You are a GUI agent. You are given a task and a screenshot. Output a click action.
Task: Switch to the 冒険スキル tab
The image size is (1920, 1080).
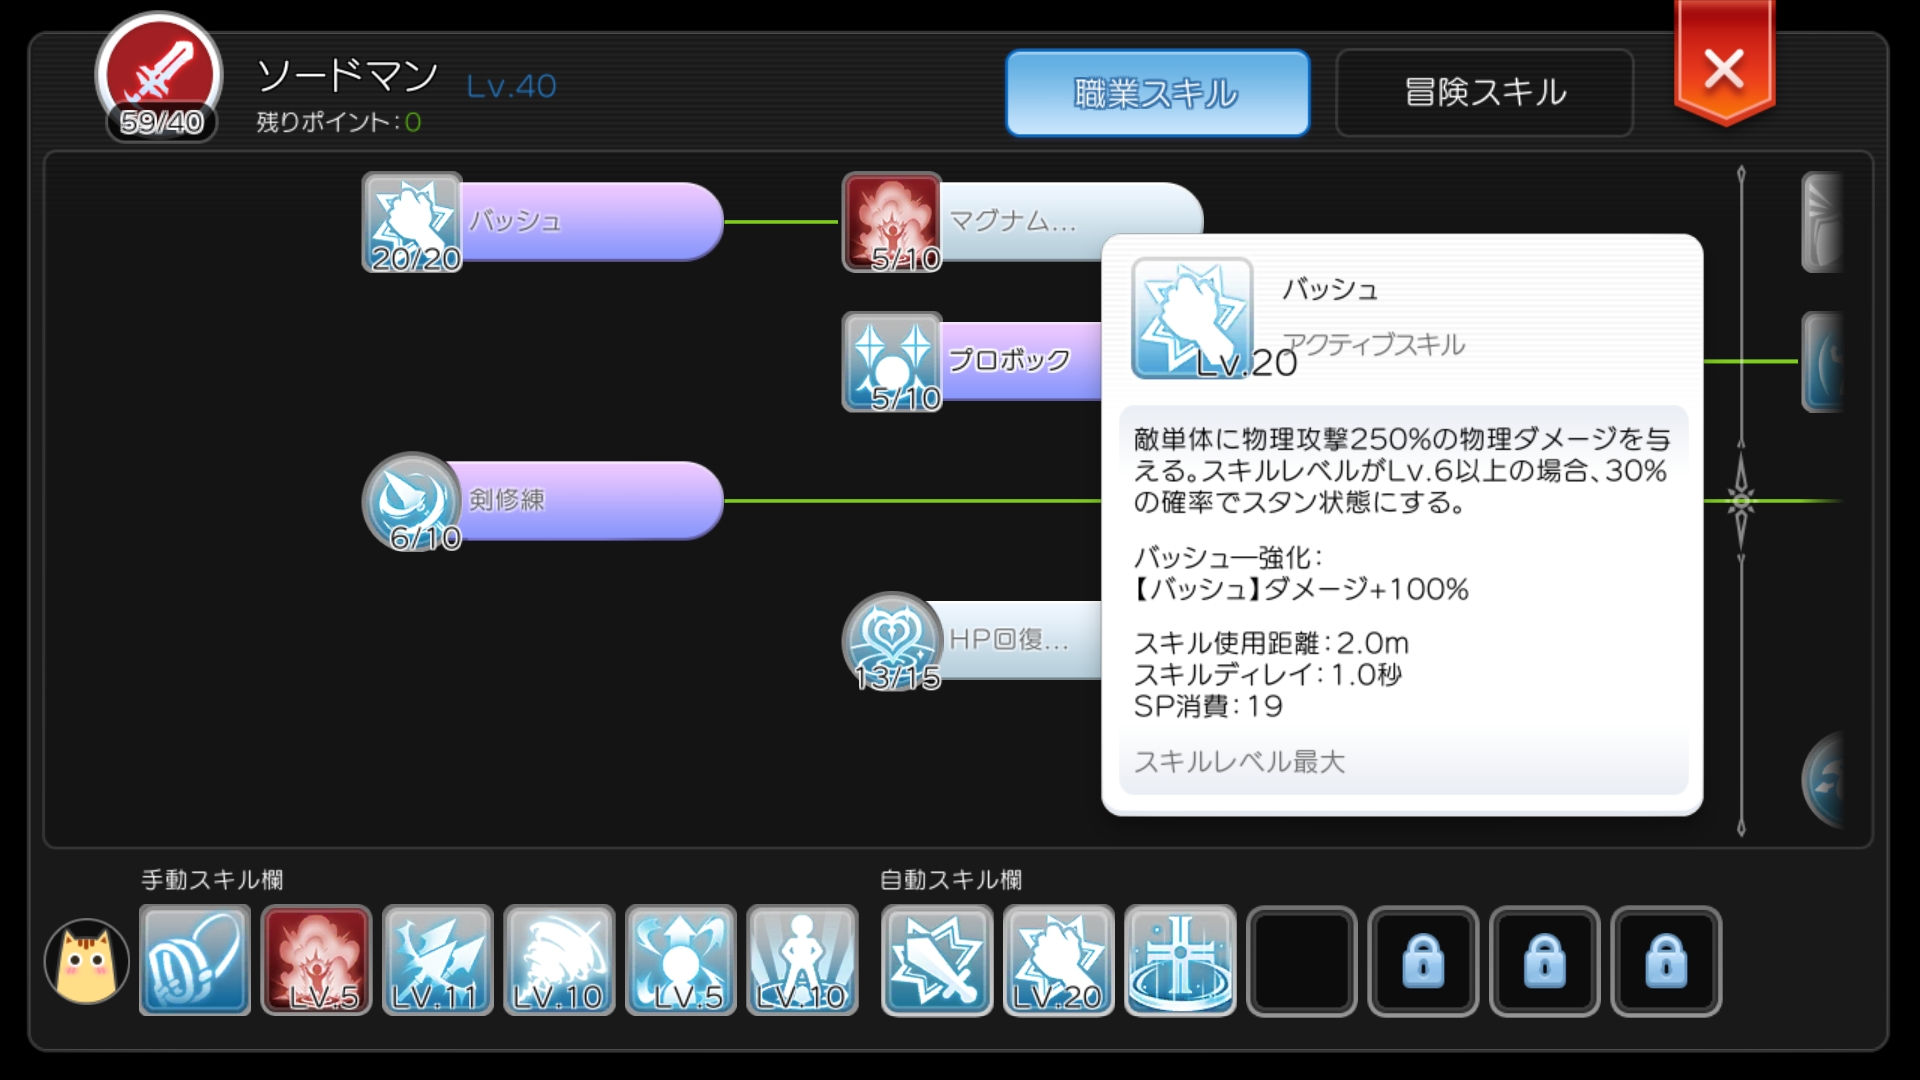(x=1485, y=92)
